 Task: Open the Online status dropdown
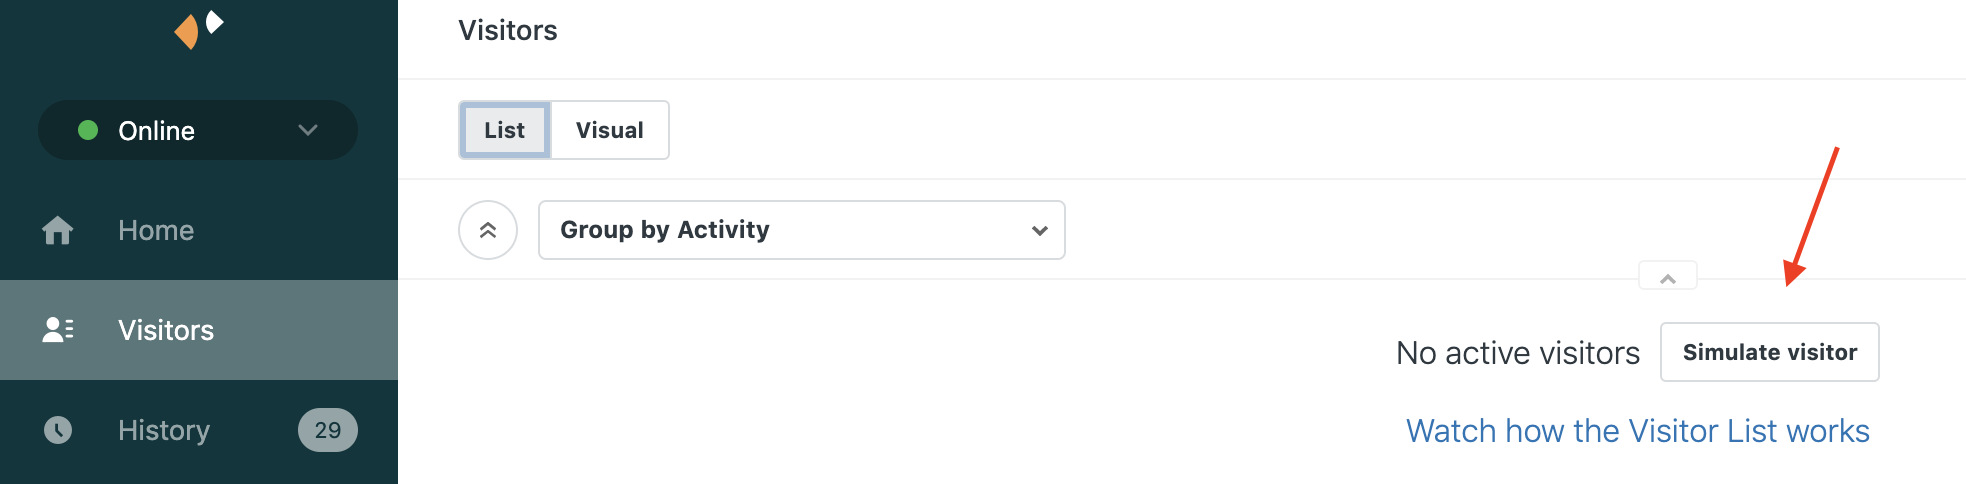tap(198, 130)
